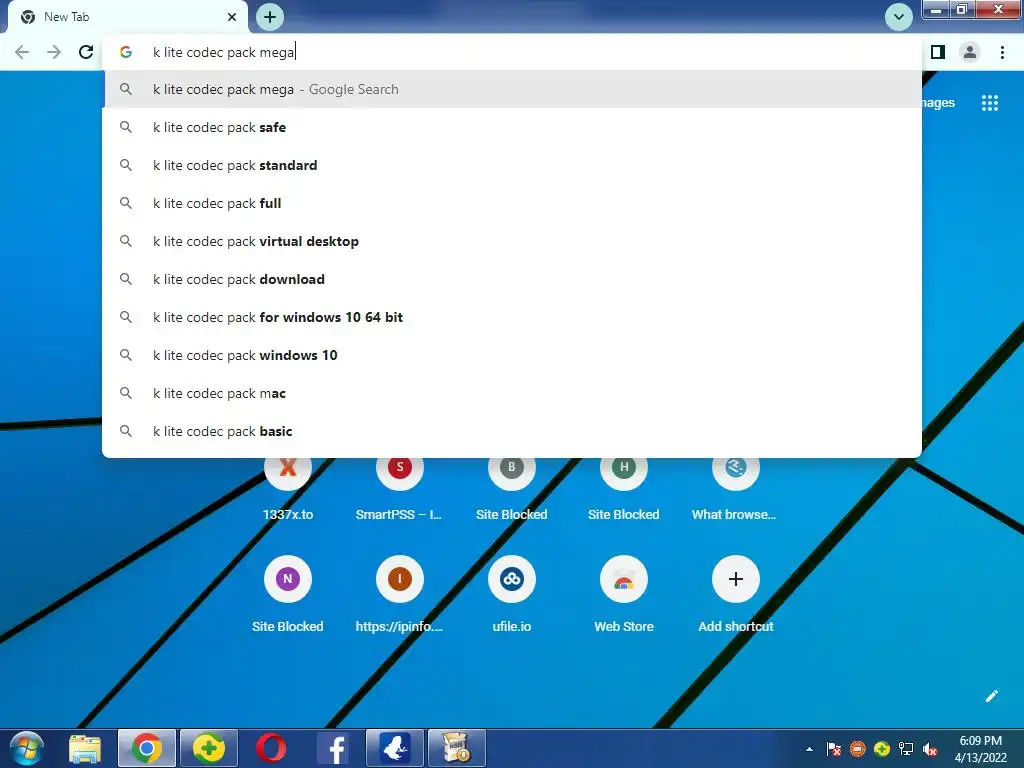Pick 'k lite codec pack basic' suggestion

(x=512, y=431)
